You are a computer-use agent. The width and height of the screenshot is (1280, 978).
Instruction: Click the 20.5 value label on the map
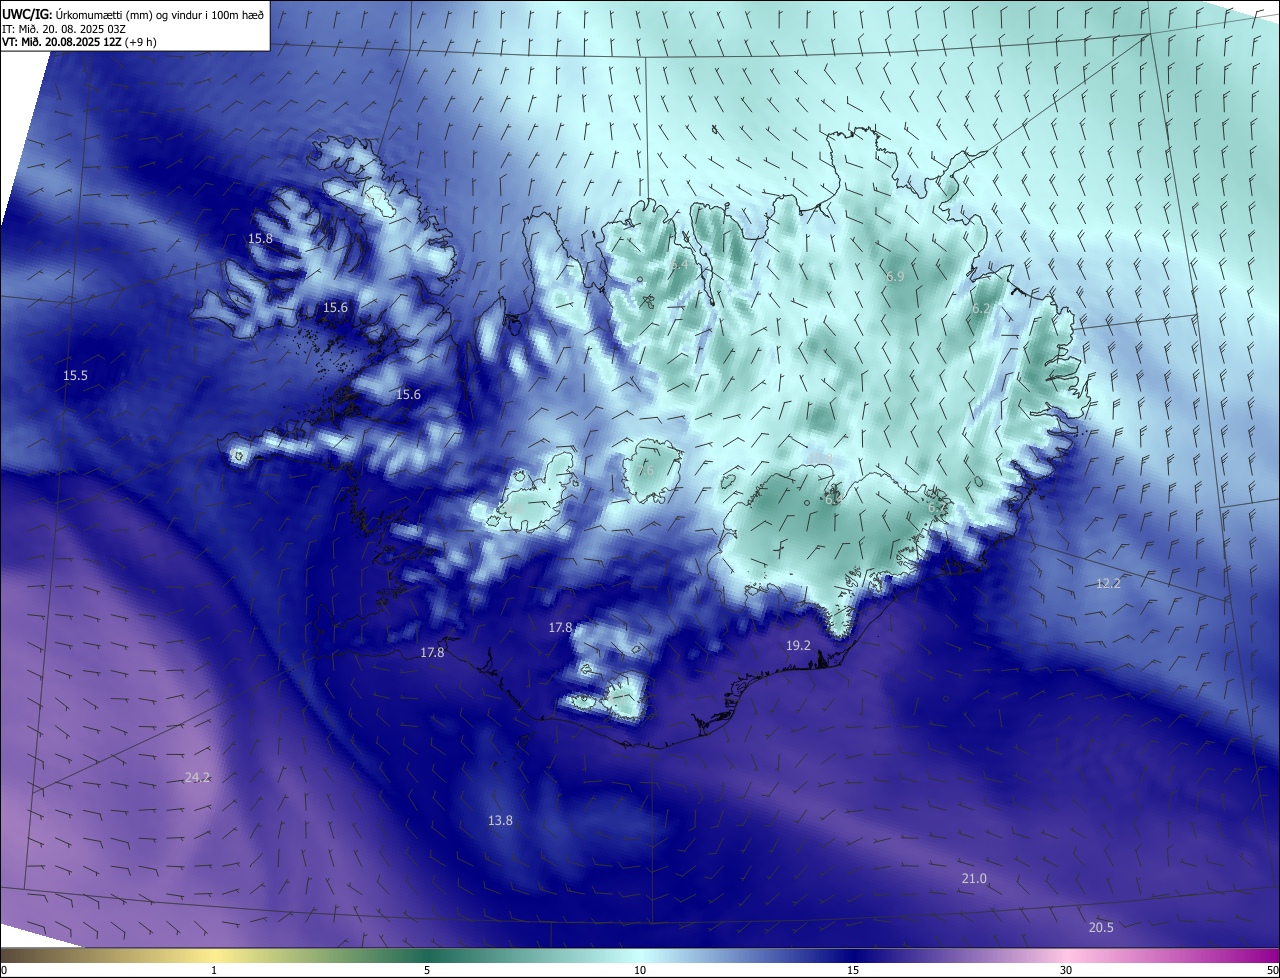point(1101,928)
